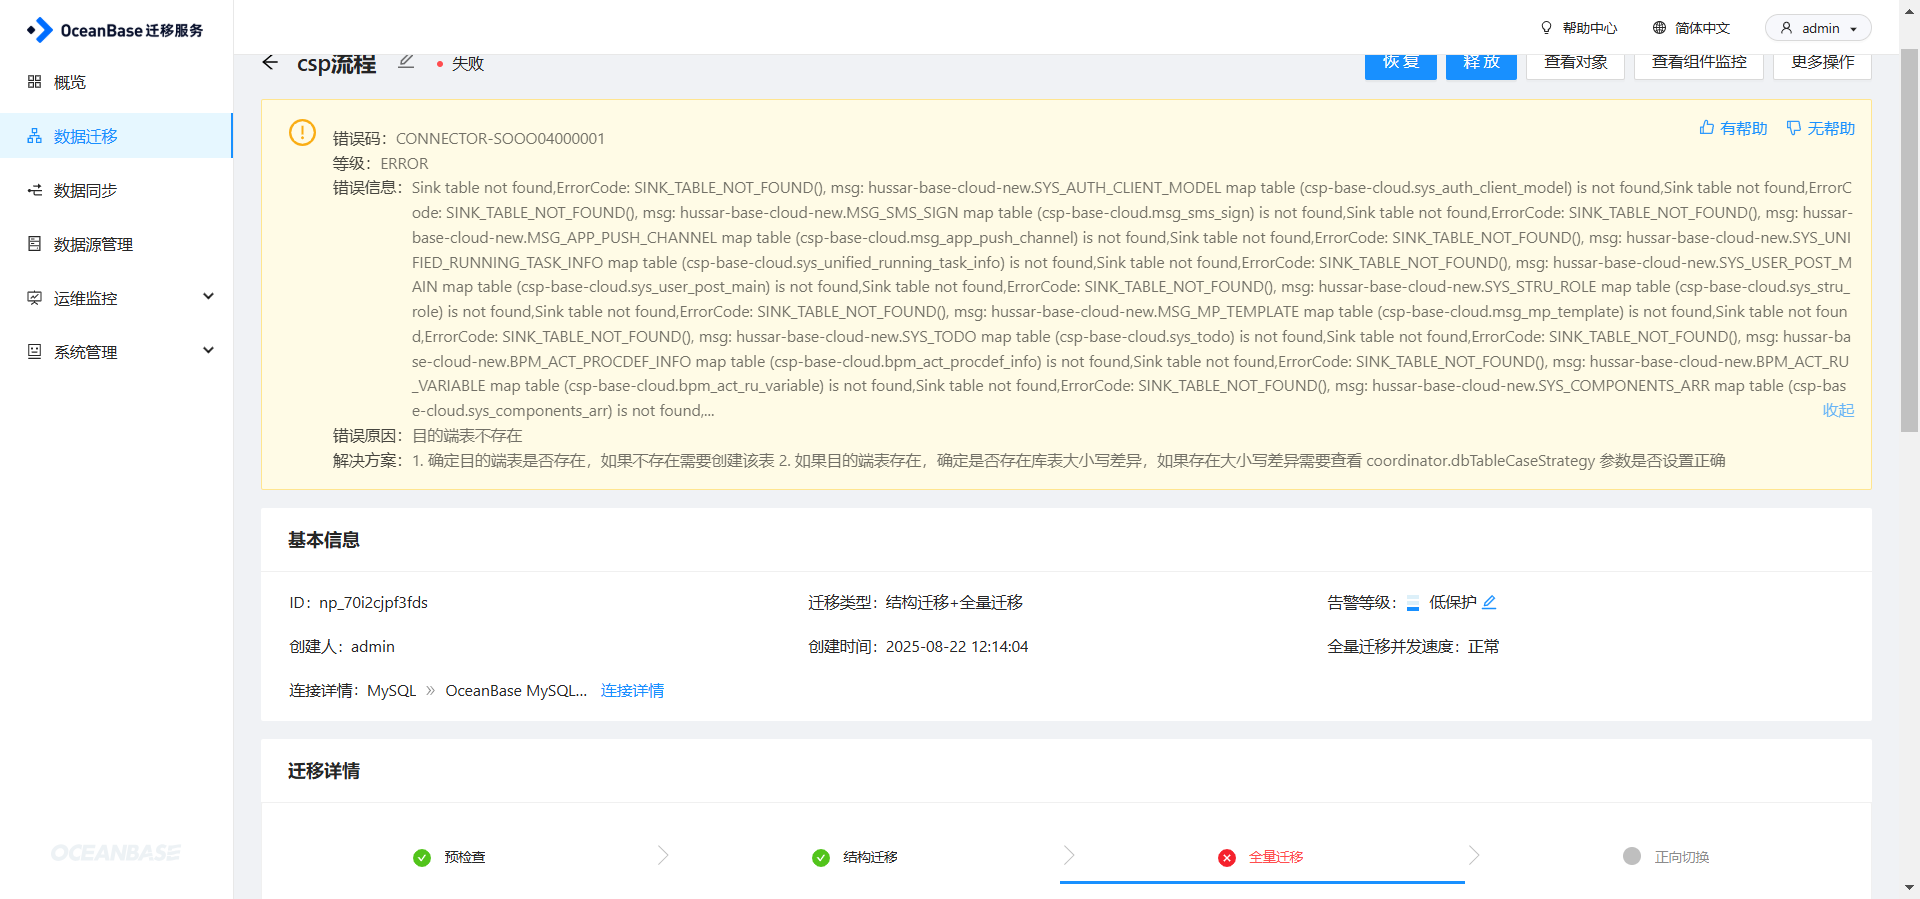Select the 正向切换 step tab
Image resolution: width=1920 pixels, height=899 pixels.
[x=1681, y=857]
